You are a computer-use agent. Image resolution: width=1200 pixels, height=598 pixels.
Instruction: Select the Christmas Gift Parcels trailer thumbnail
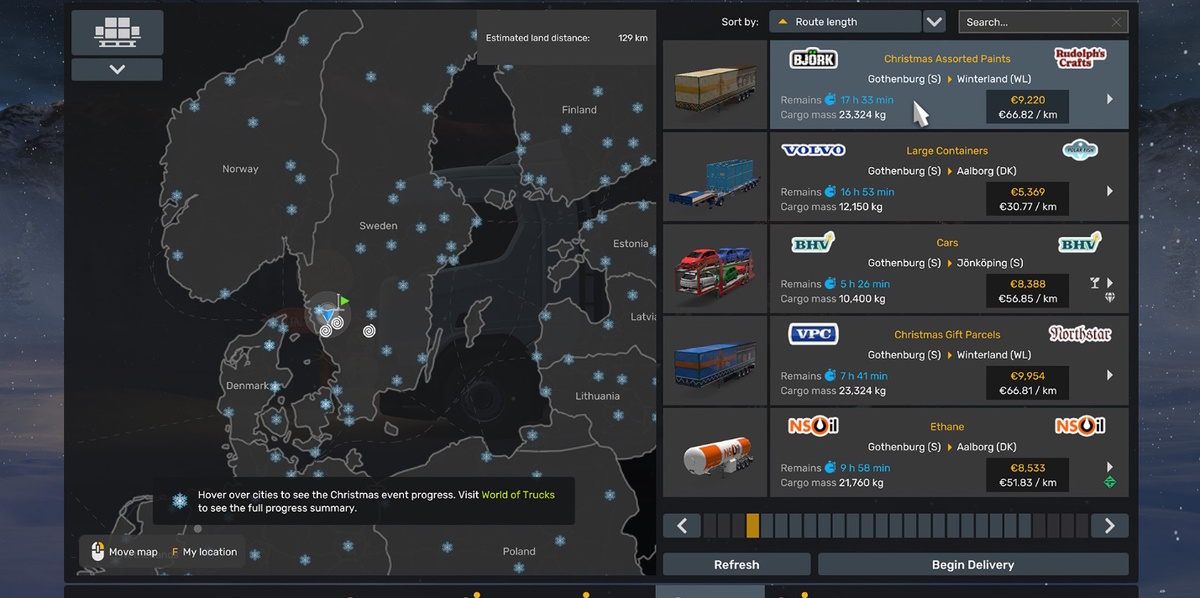pos(715,361)
